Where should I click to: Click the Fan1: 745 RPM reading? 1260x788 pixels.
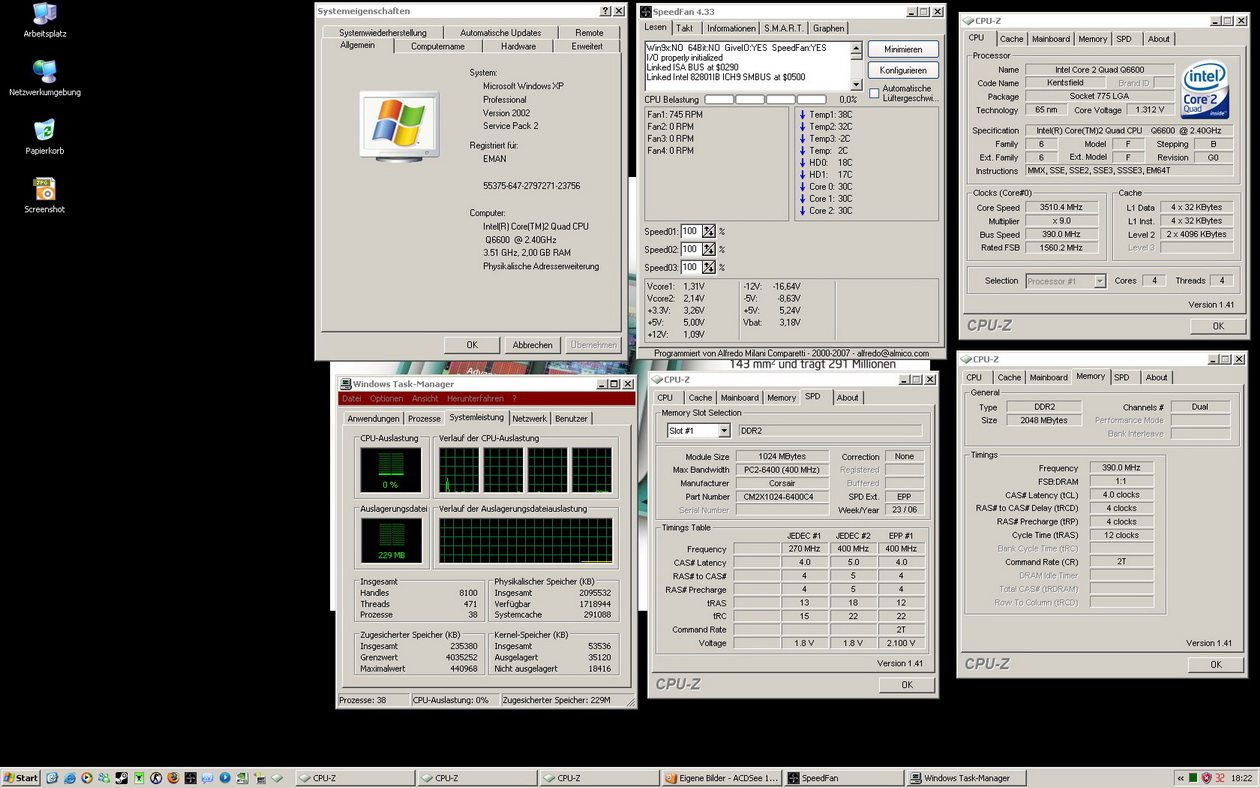(675, 115)
